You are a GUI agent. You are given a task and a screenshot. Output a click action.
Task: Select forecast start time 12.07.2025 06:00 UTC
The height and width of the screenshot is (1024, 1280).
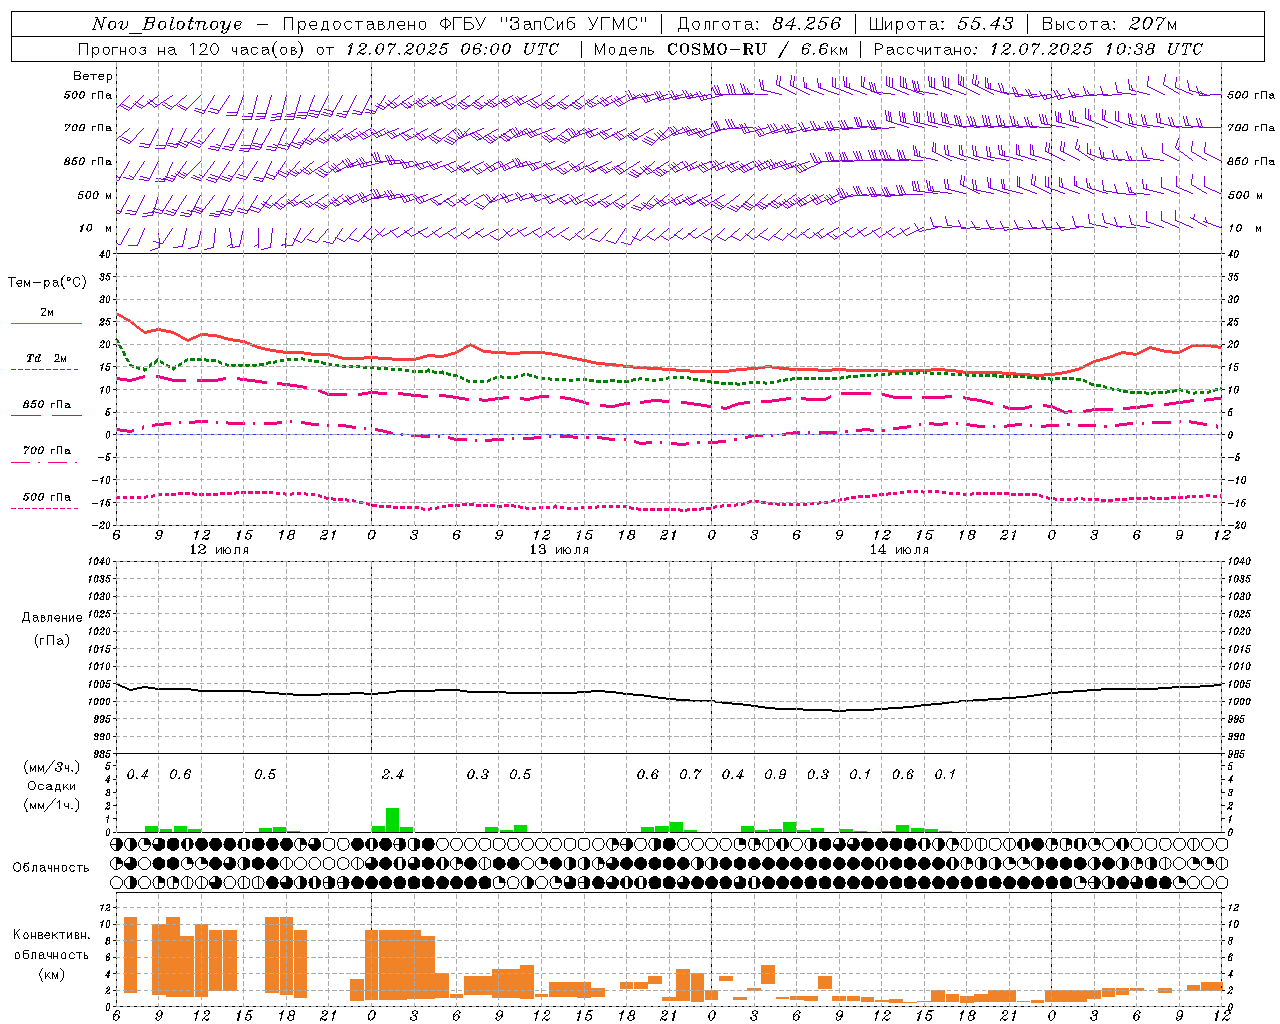[x=452, y=48]
